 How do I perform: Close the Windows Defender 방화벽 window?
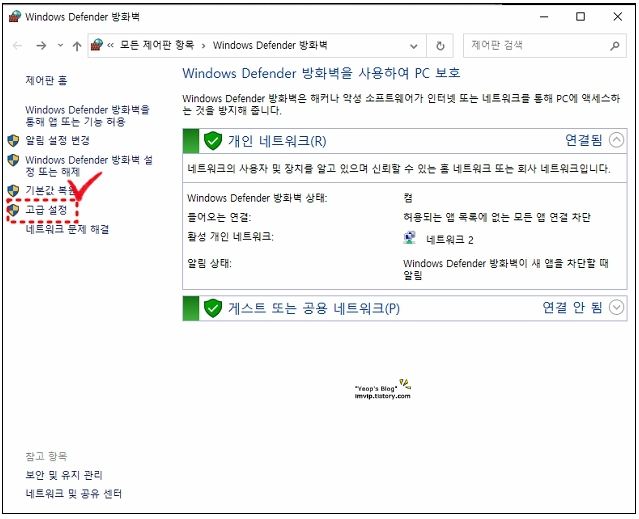tap(618, 17)
